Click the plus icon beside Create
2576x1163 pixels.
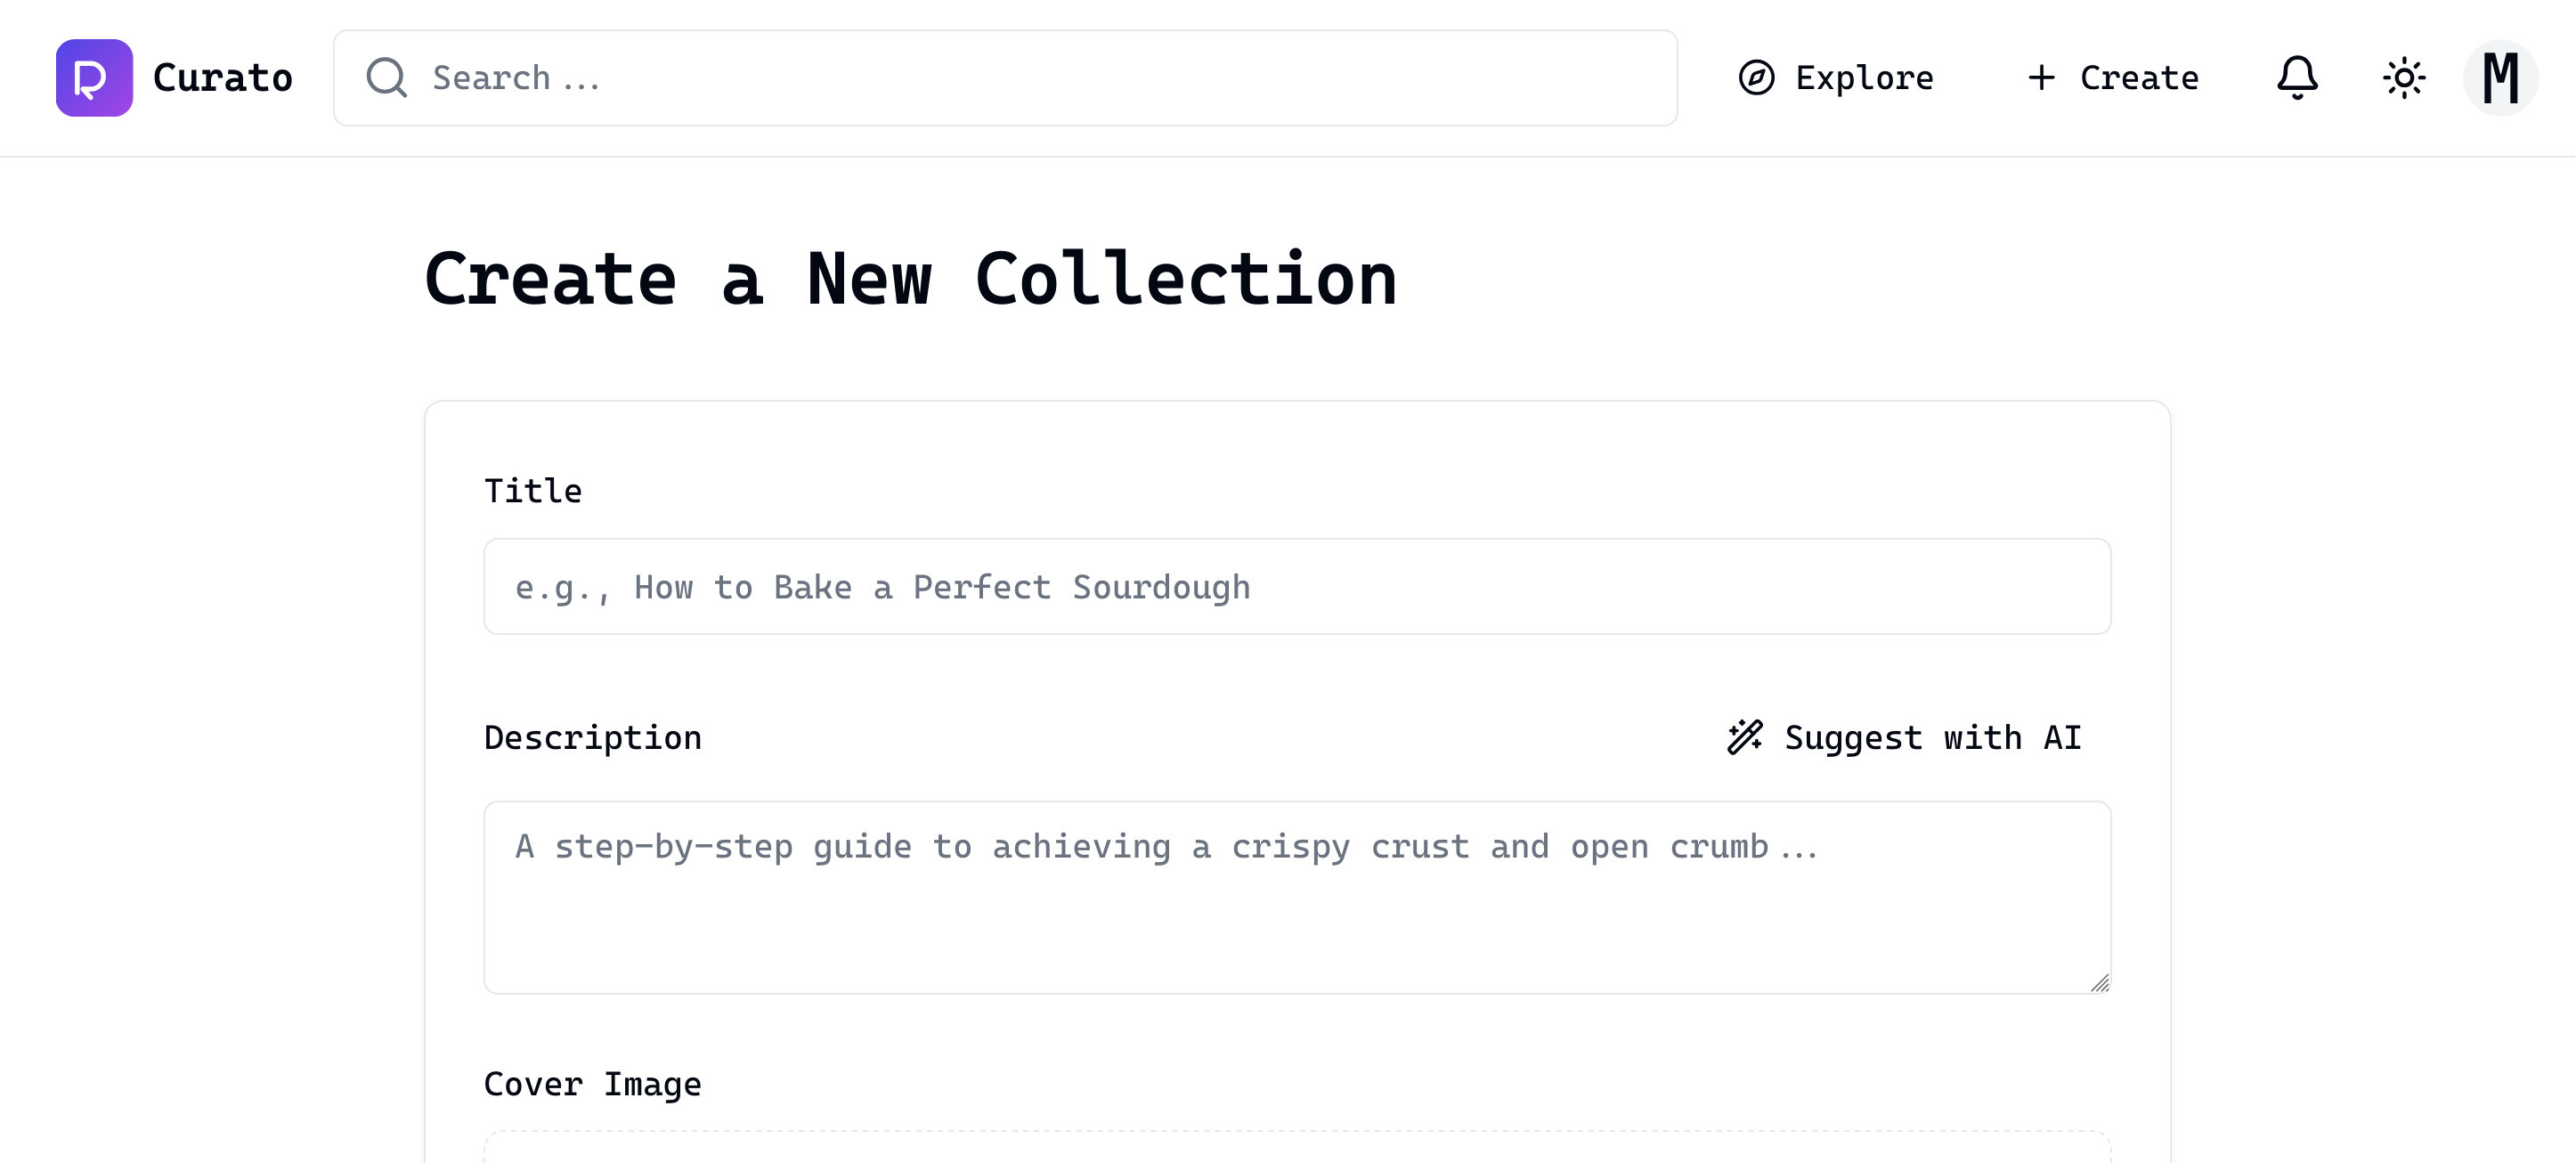click(2041, 78)
